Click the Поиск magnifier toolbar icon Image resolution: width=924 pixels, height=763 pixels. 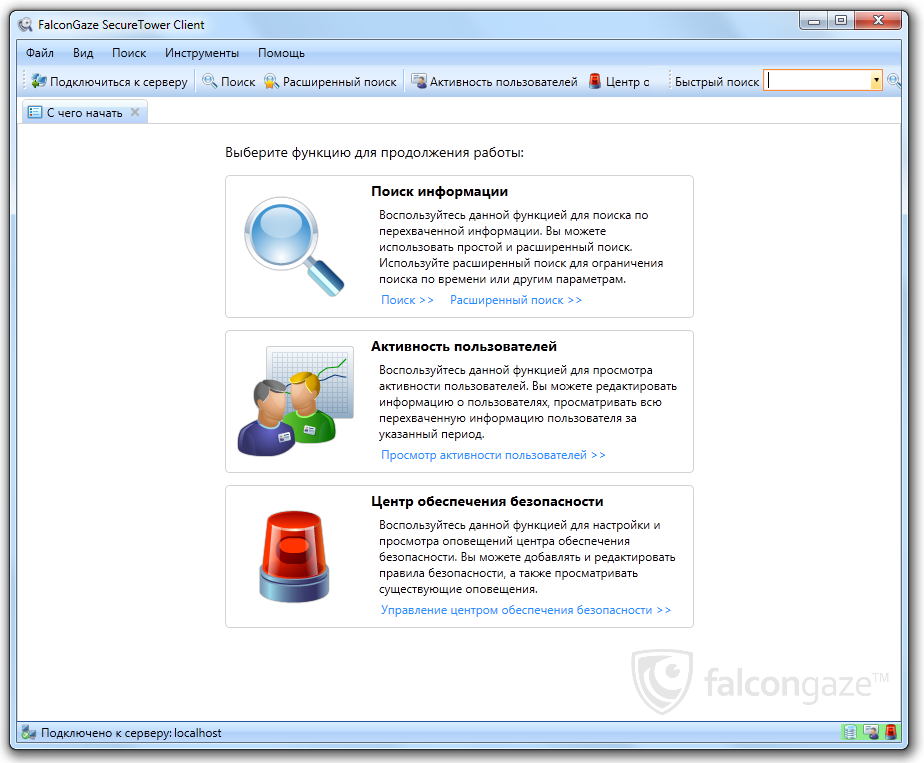click(x=209, y=81)
